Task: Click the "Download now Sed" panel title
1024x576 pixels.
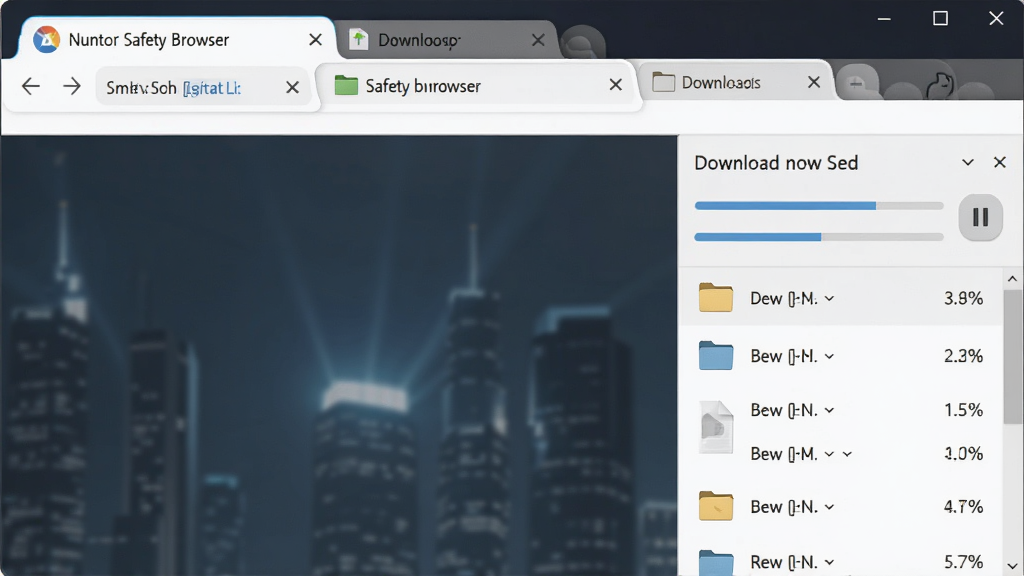Action: [x=776, y=163]
